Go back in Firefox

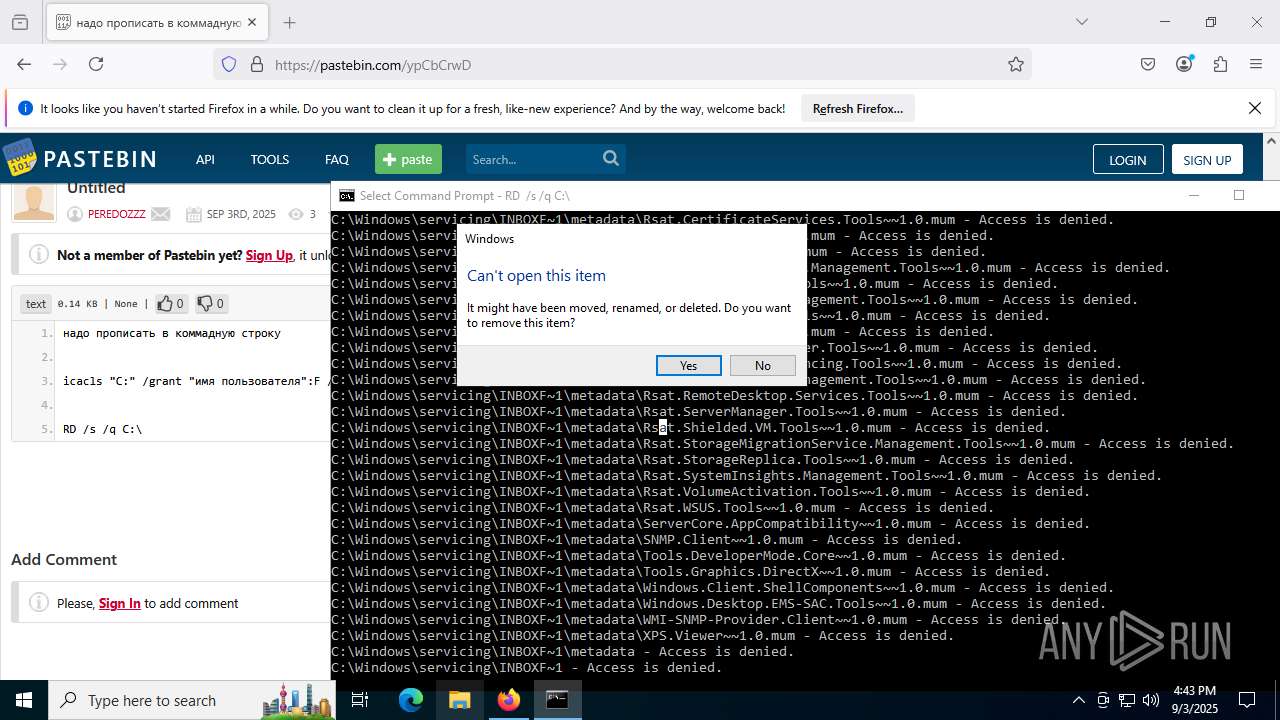click(24, 64)
